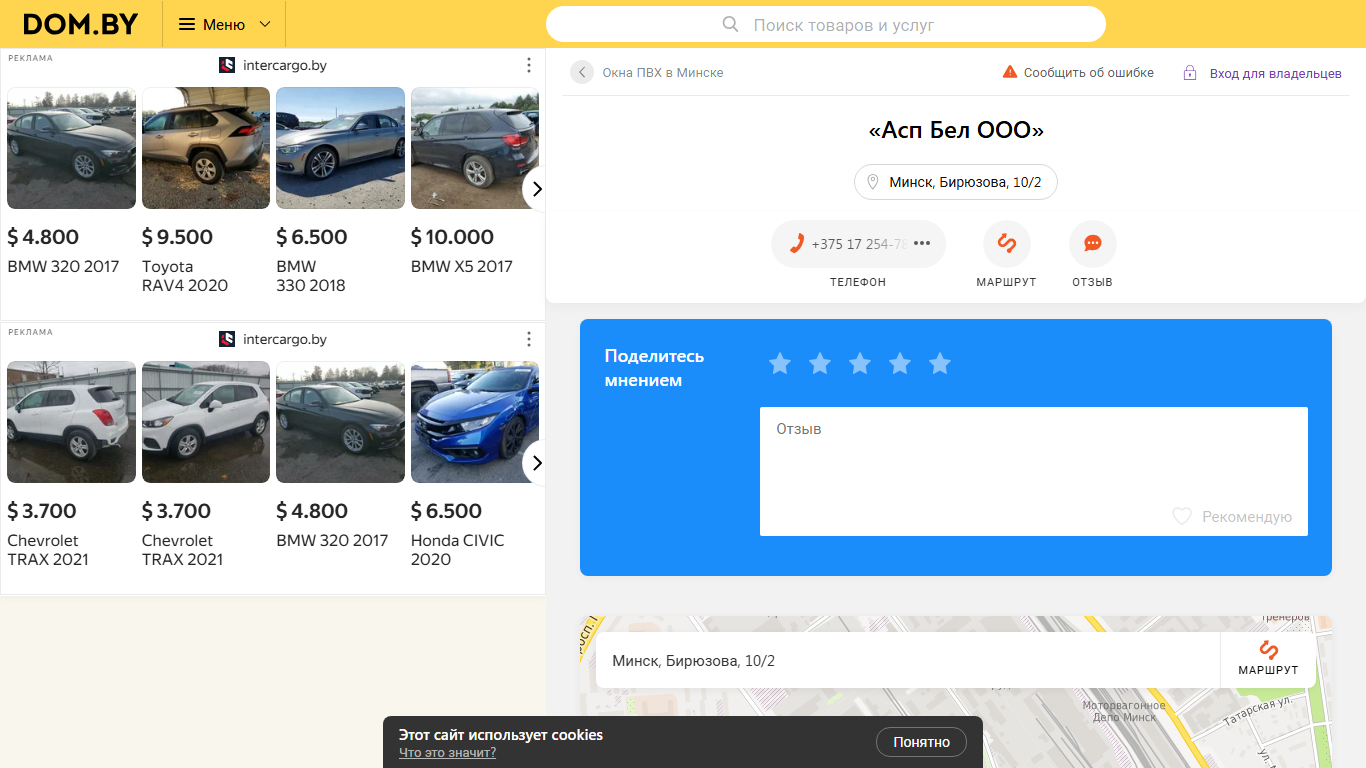Viewport: 1366px width, 768px height.
Task: Click the search magnifier icon
Action: [x=731, y=24]
